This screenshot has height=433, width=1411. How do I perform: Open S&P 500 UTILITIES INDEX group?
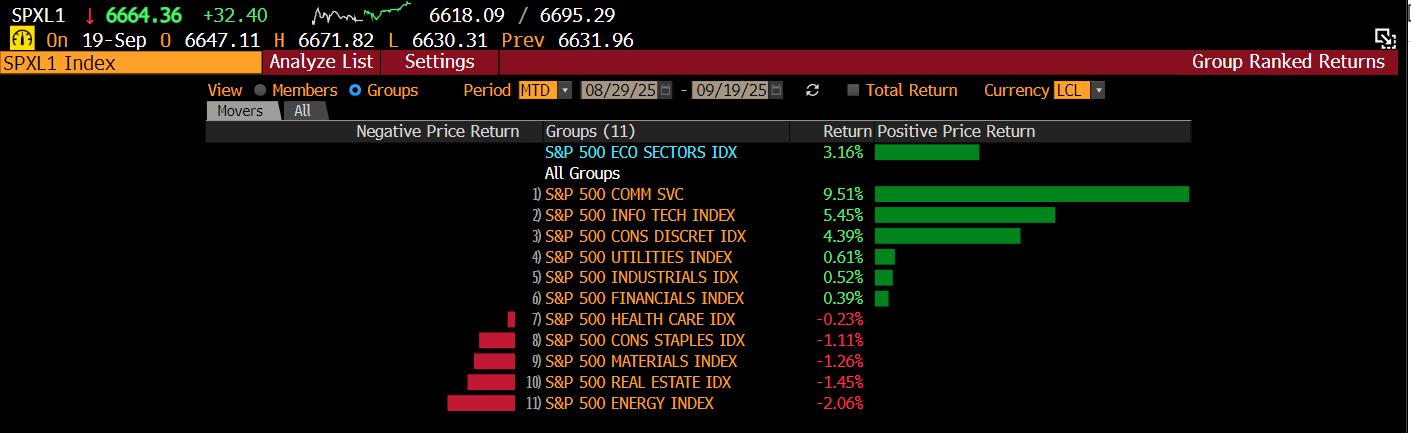pyautogui.click(x=639, y=257)
